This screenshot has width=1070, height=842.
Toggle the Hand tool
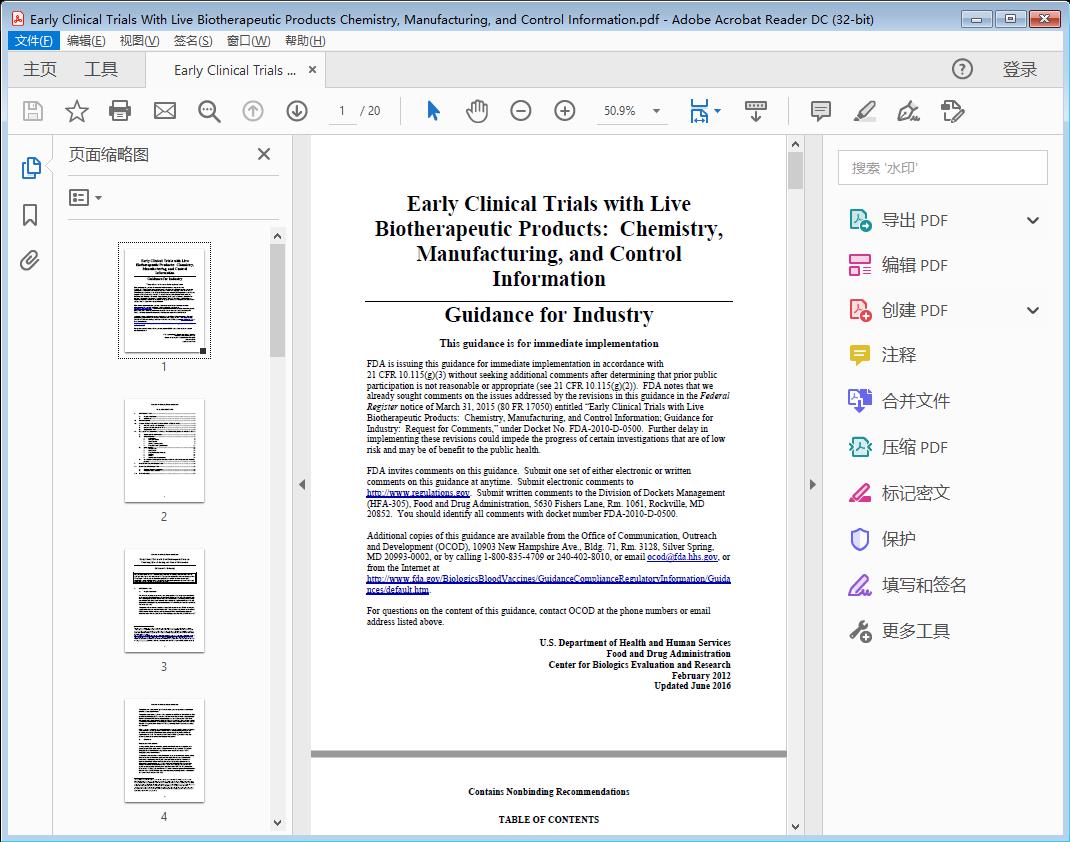[x=477, y=111]
